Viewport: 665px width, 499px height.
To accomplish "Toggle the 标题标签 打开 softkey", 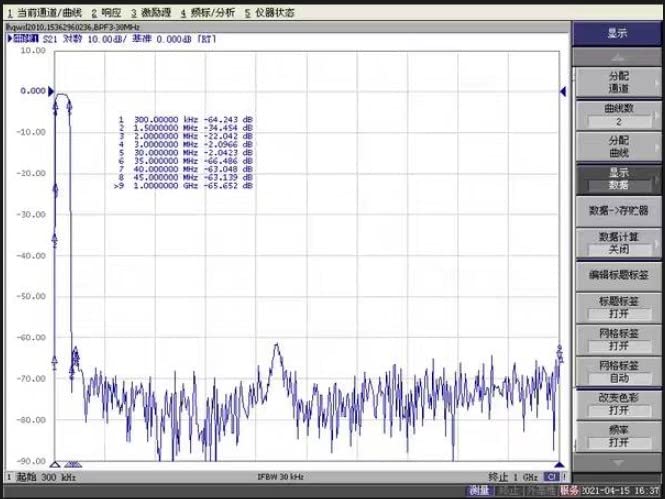I will click(x=618, y=308).
